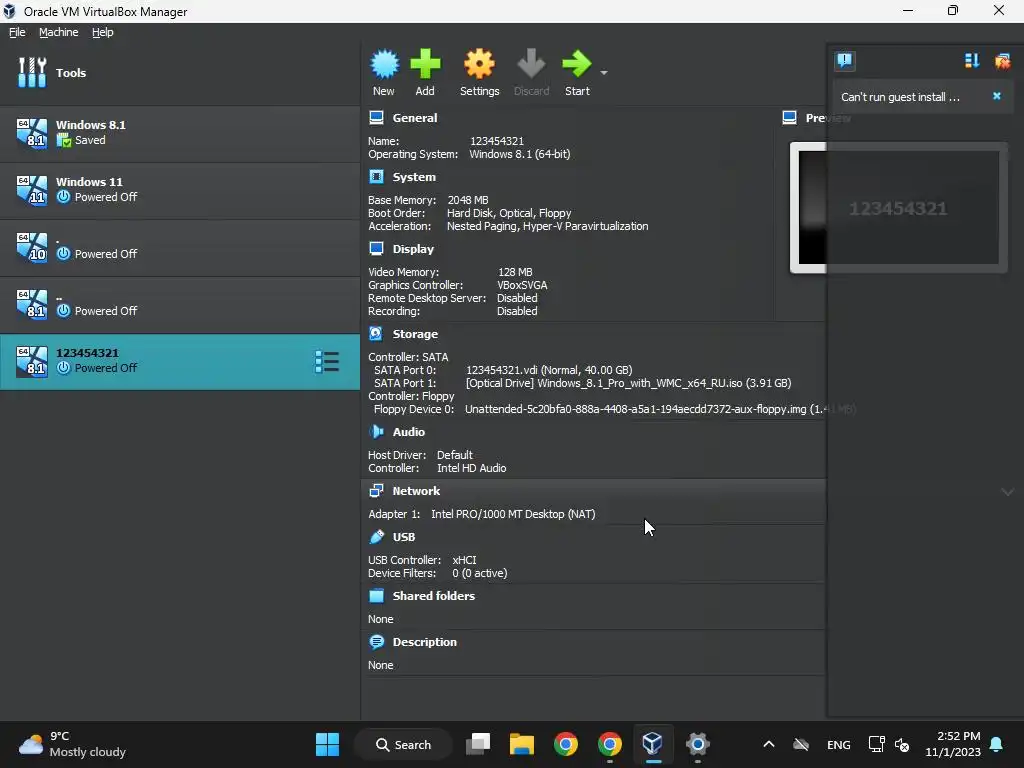Click the Storage section icon
1024x768 pixels.
click(x=376, y=334)
